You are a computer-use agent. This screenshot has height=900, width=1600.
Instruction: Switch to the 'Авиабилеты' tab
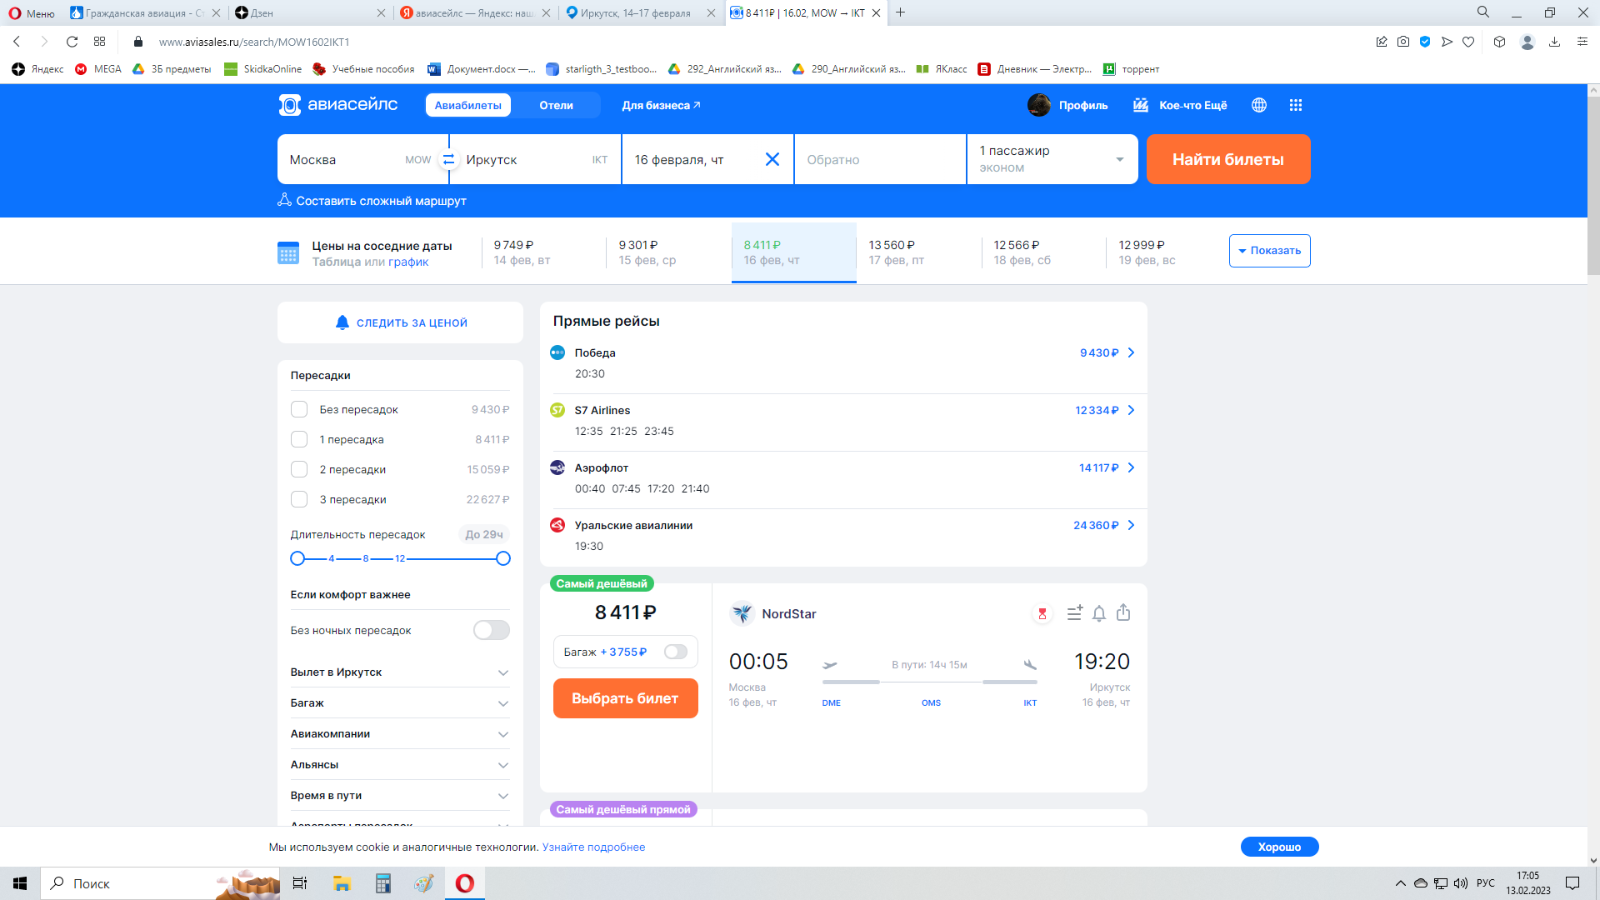click(x=468, y=105)
